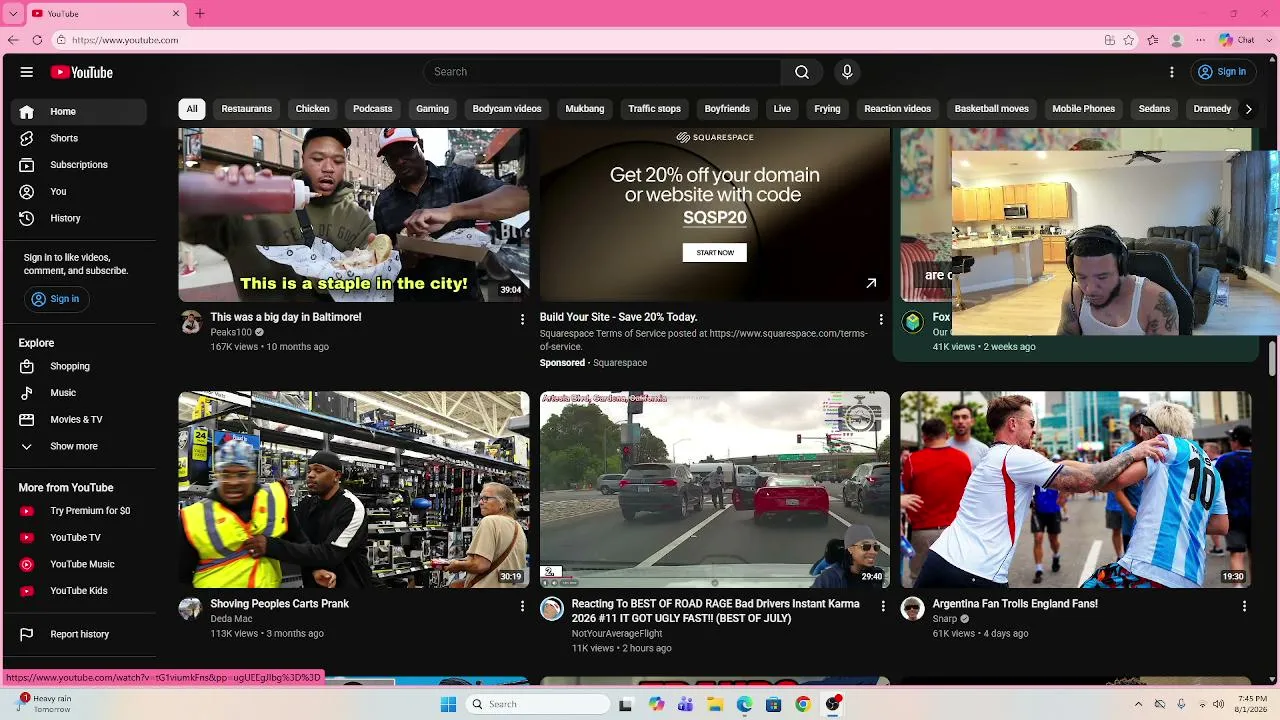This screenshot has height=720, width=1280.
Task: Click the Deda Mac channel name
Action: pos(231,619)
